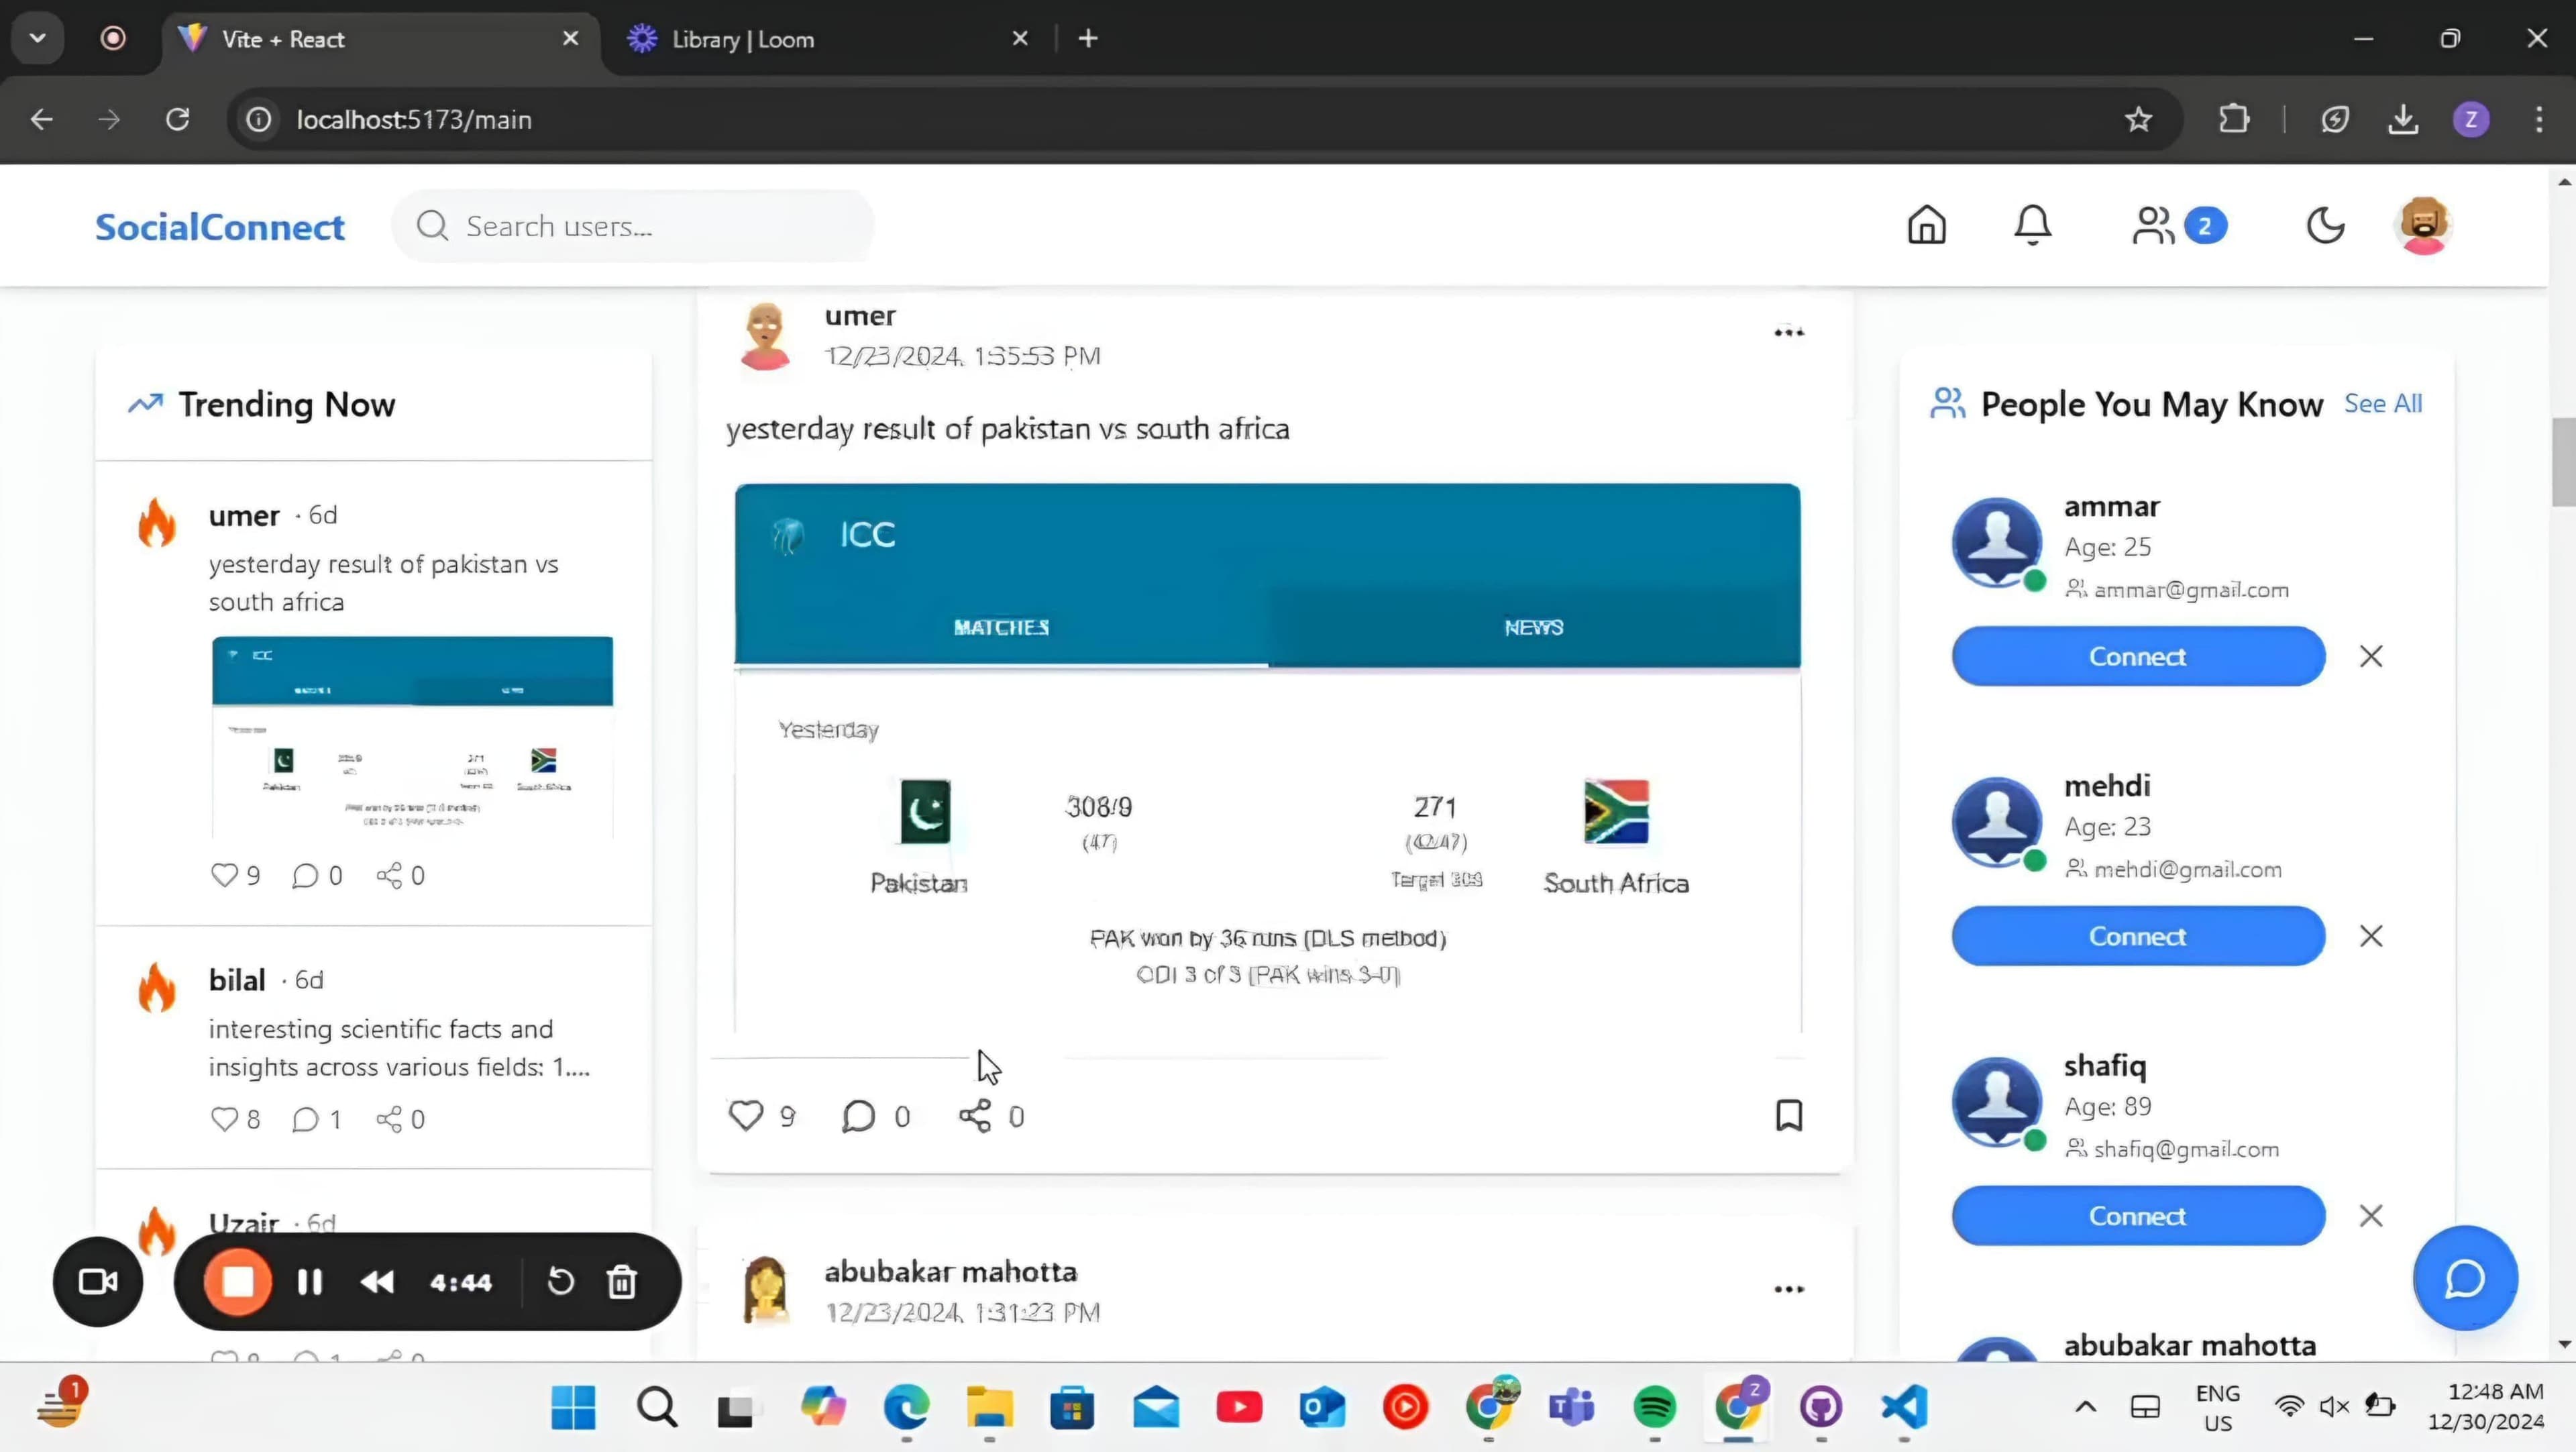
Task: Toggle the Loom camera bubble
Action: 98,1282
